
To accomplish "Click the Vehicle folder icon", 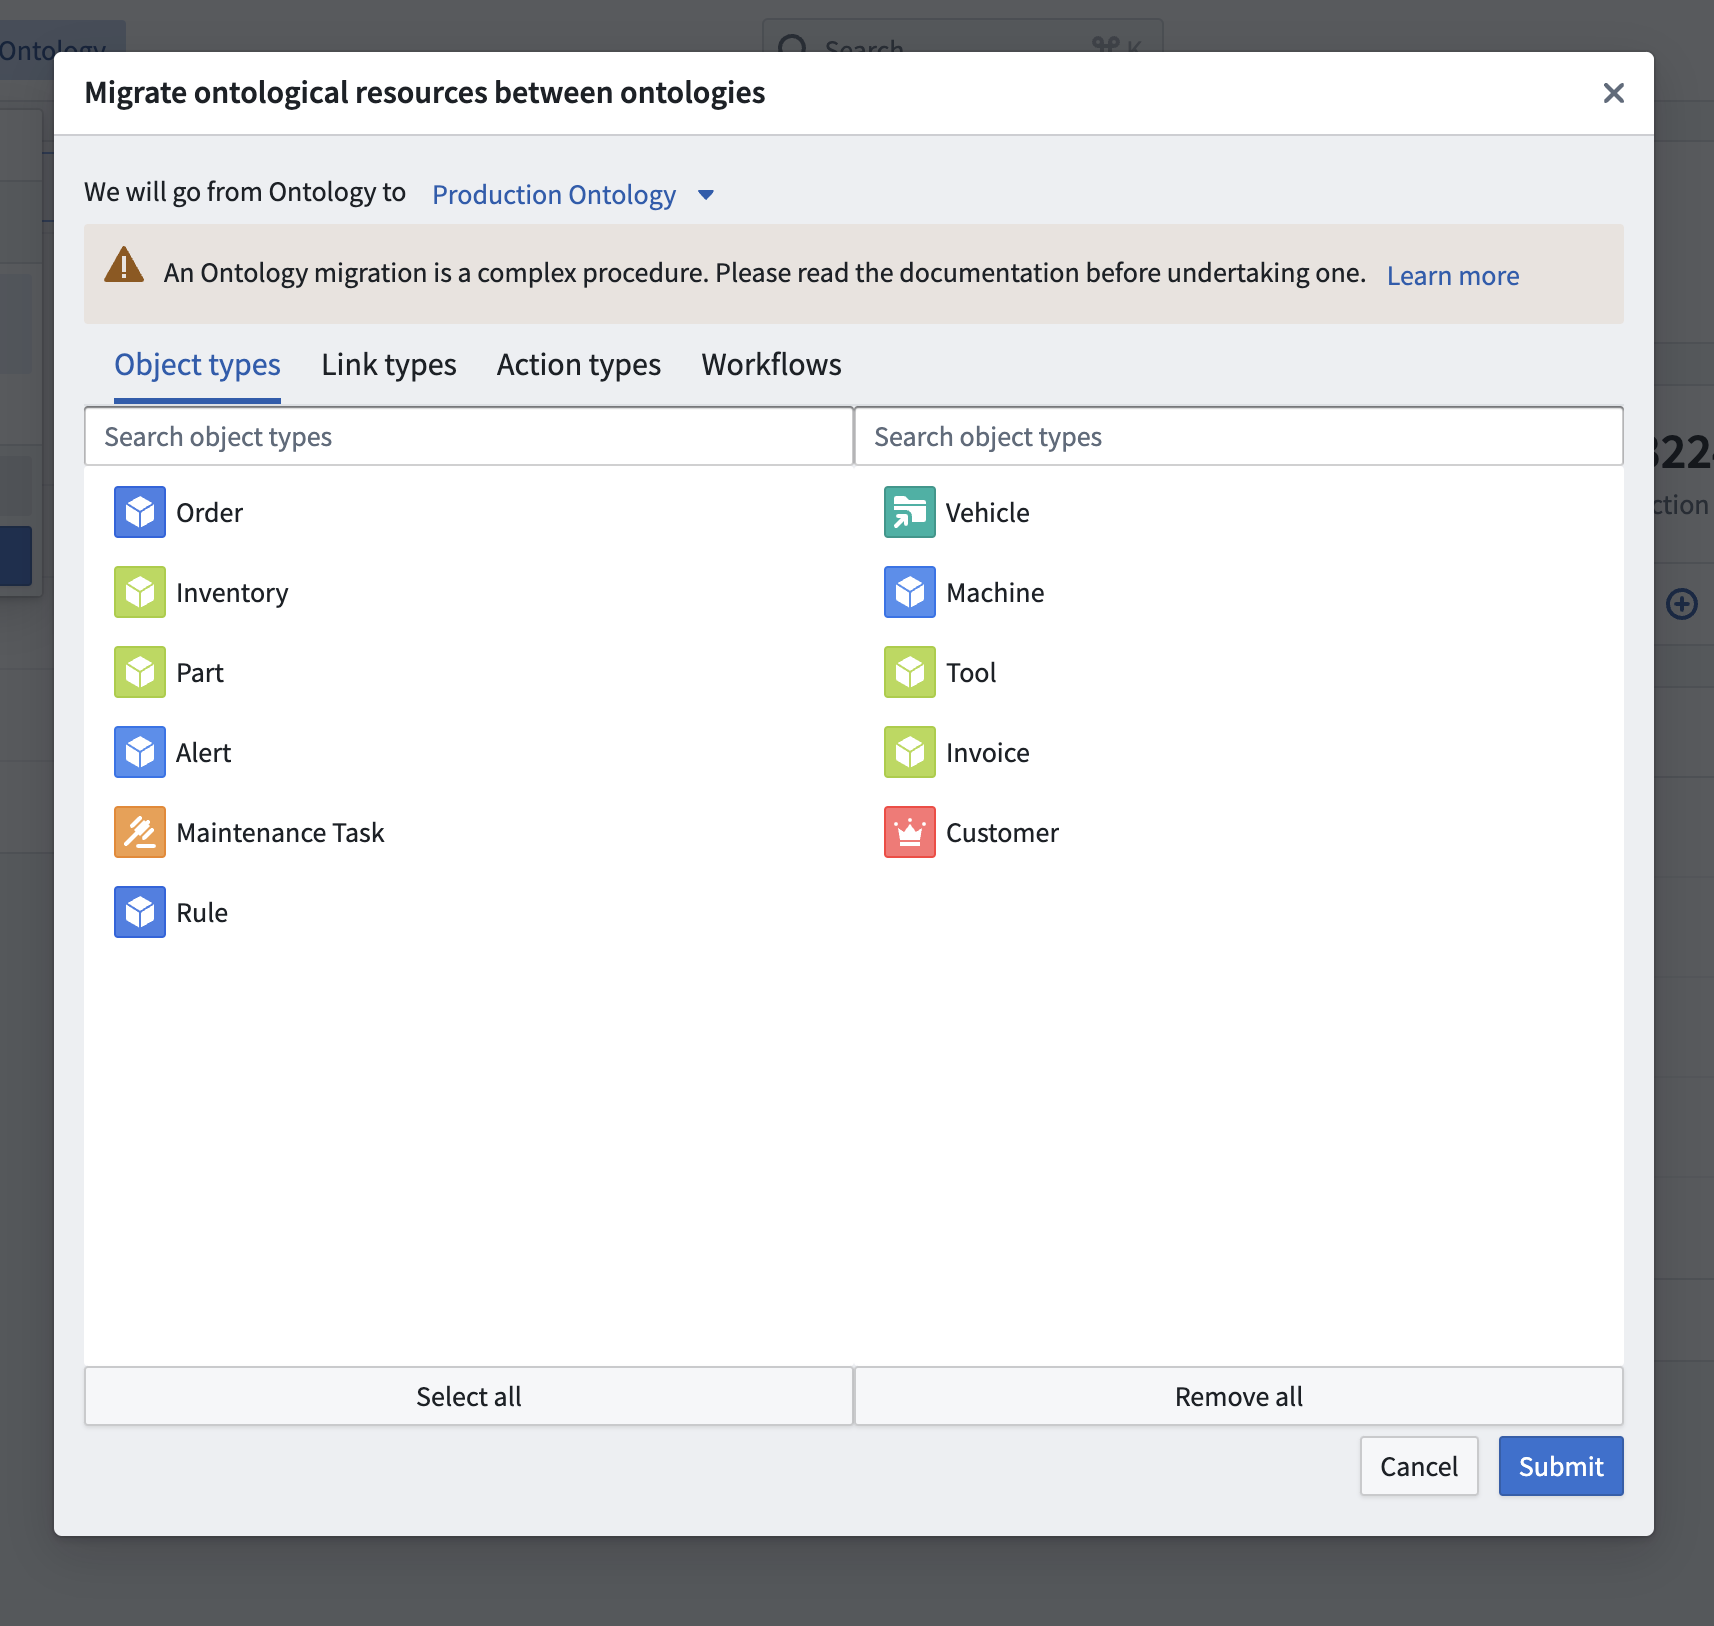I will click(x=910, y=512).
